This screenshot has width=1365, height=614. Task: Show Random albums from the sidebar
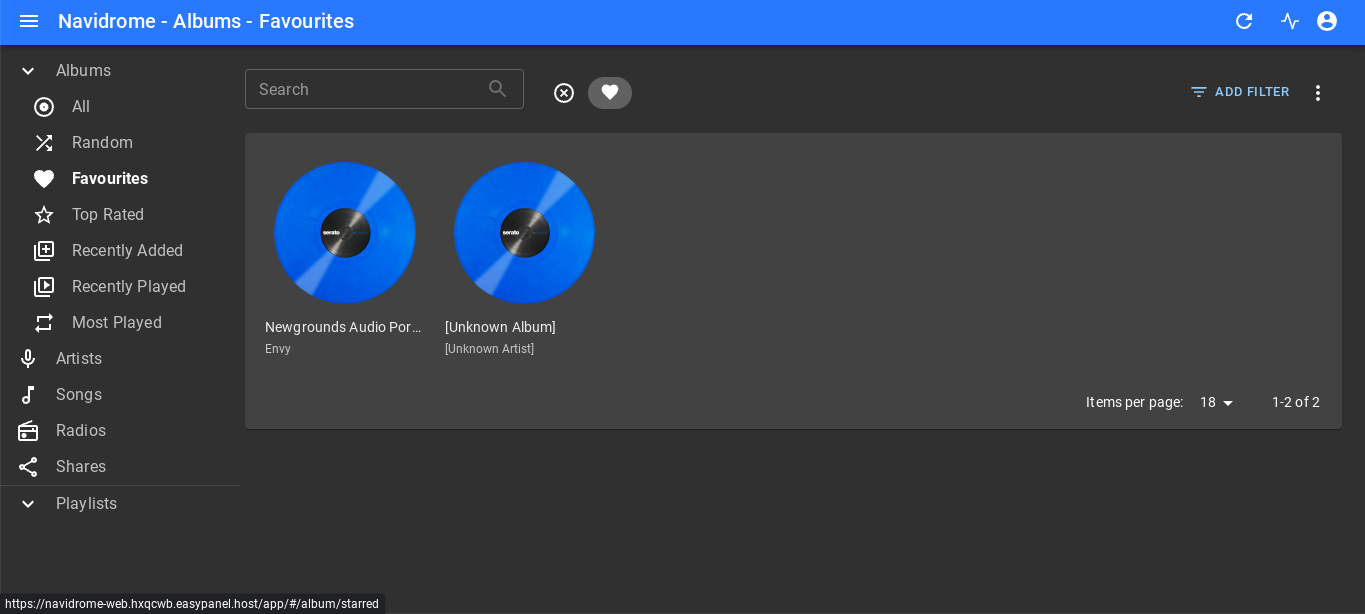(102, 142)
